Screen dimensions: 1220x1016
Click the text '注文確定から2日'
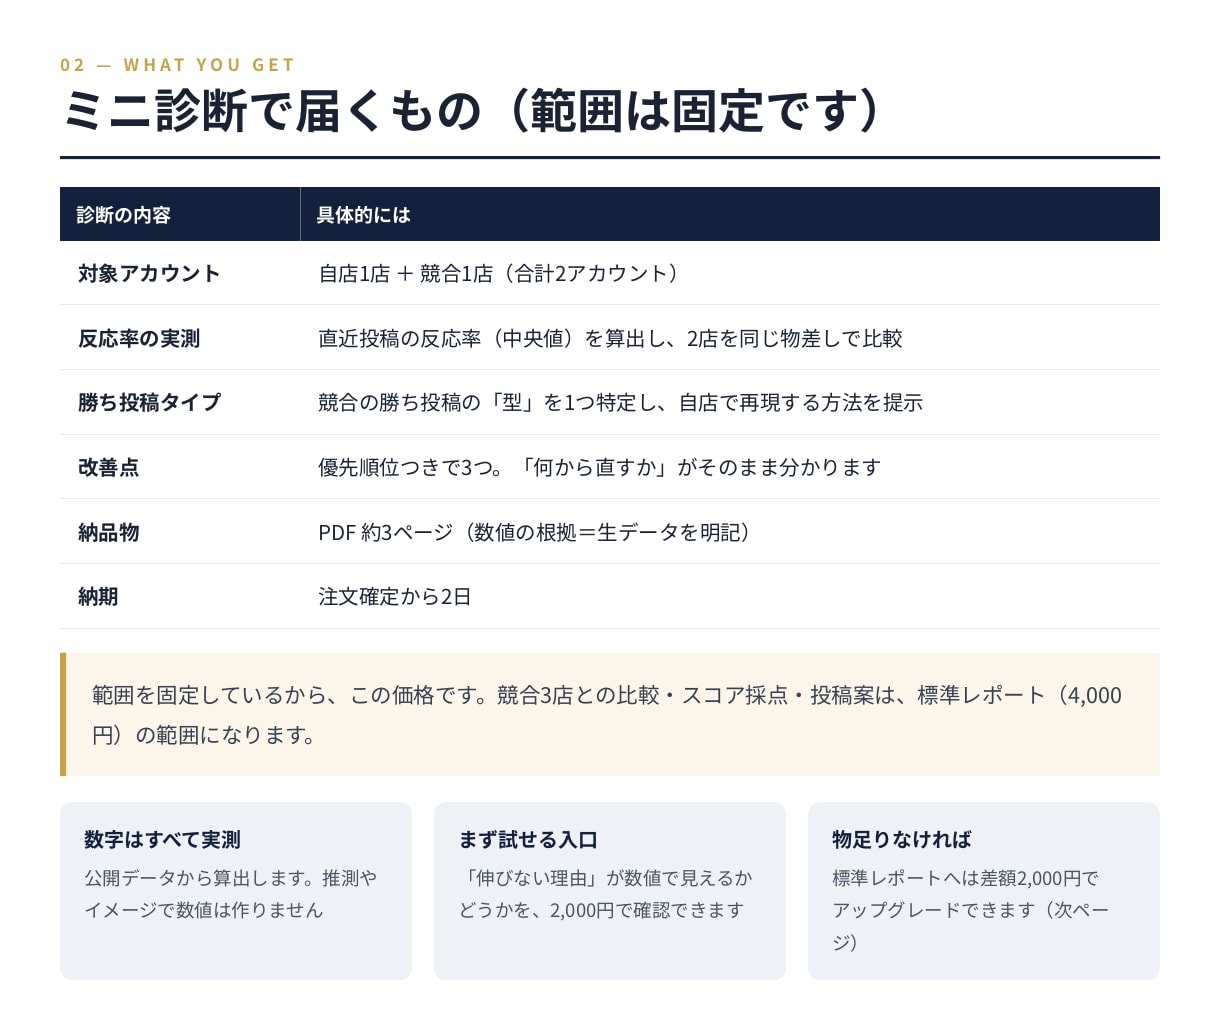point(394,597)
